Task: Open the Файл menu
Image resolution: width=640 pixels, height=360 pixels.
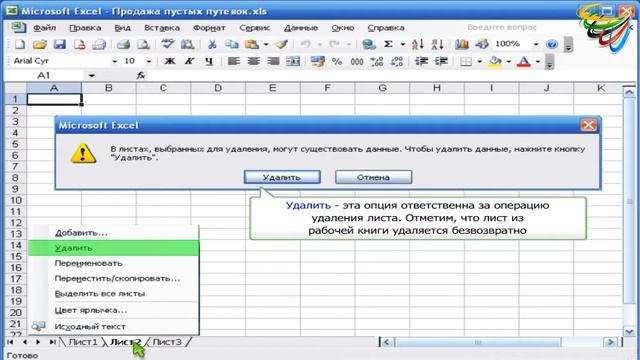Action: pos(44,28)
